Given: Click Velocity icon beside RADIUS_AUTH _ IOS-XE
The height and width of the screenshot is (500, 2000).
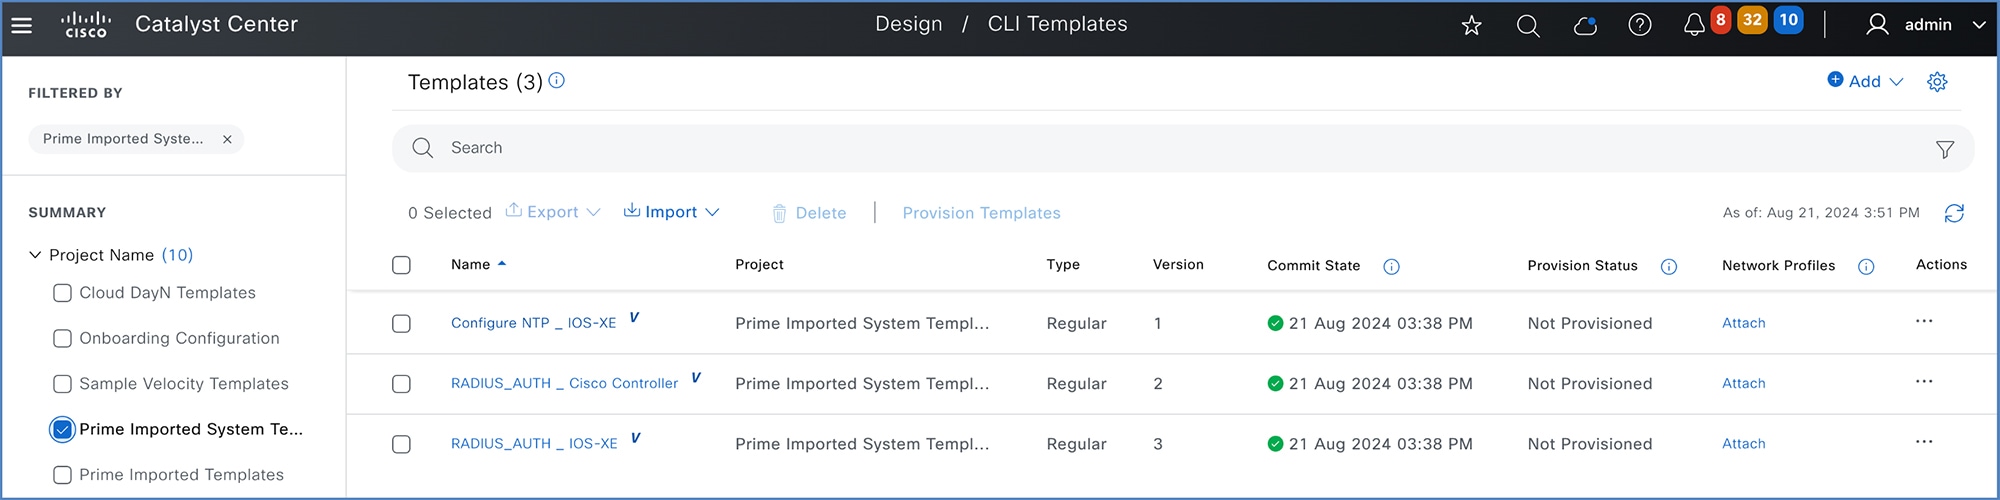Looking at the screenshot, I should (635, 437).
